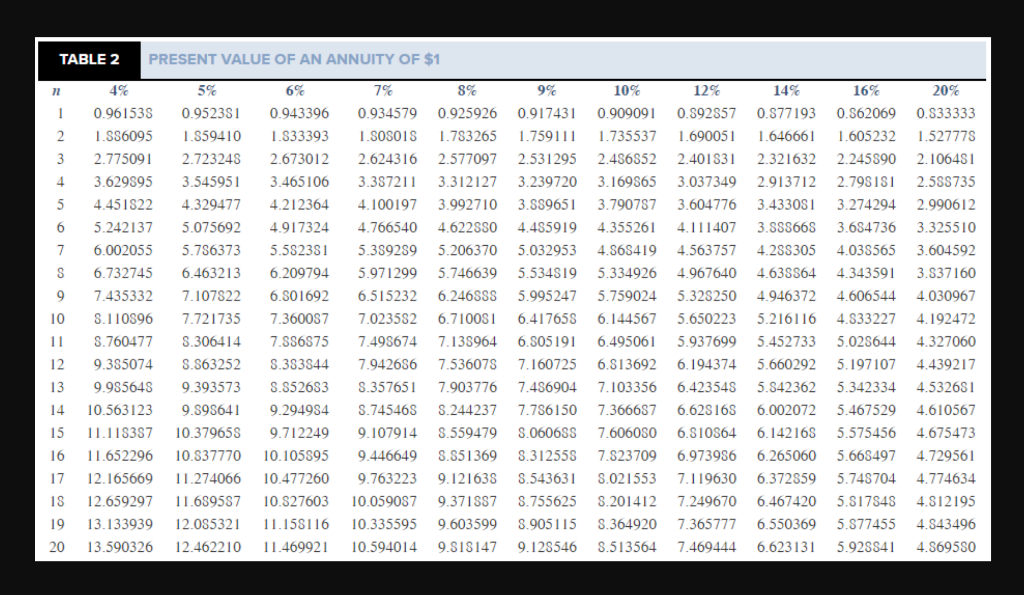Image resolution: width=1024 pixels, height=595 pixels.
Task: Select value 0.961538
Action: (123, 114)
